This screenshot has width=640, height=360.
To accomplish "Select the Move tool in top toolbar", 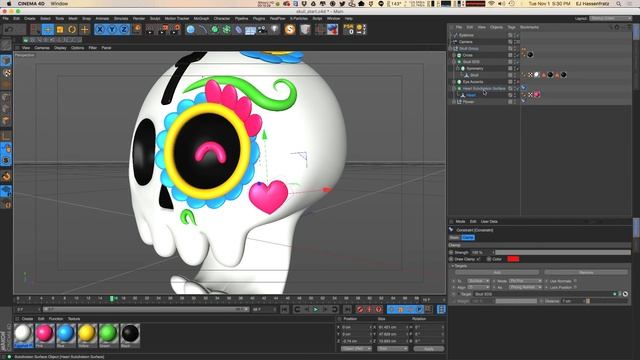I will click(x=48, y=29).
